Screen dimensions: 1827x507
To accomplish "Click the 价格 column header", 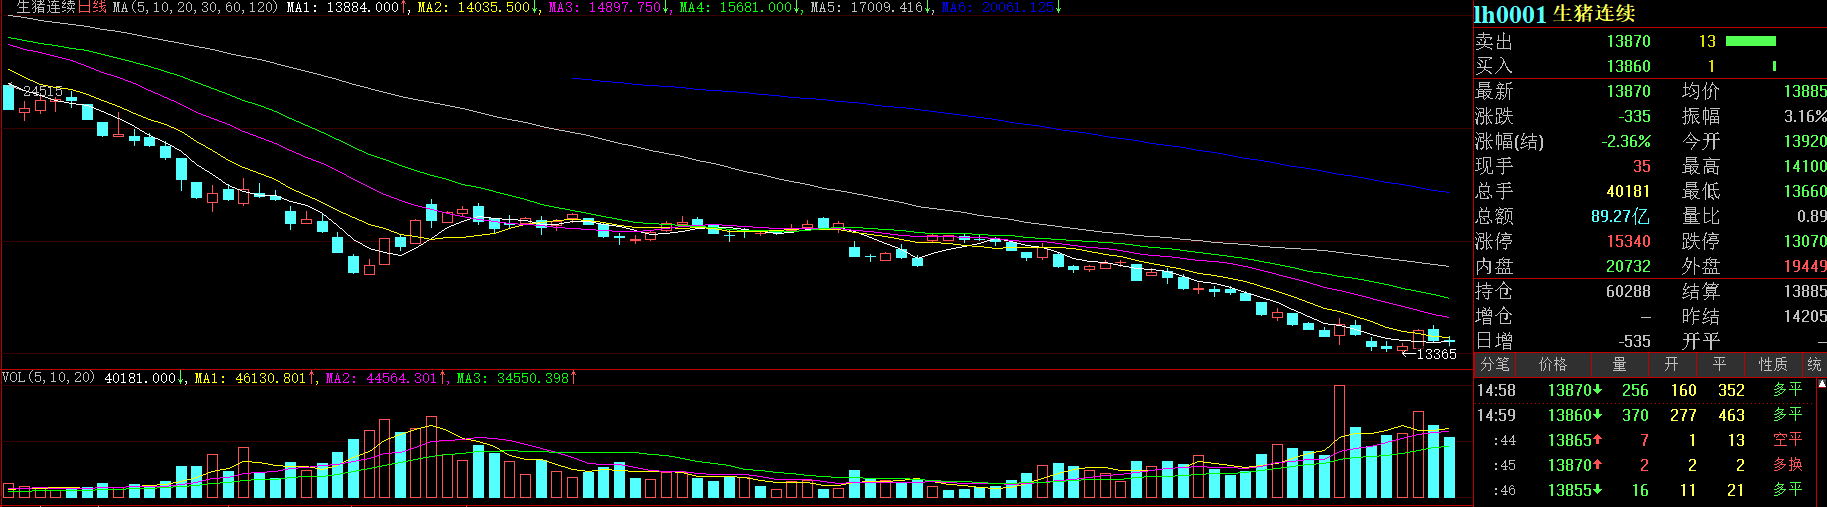I will [1553, 365].
